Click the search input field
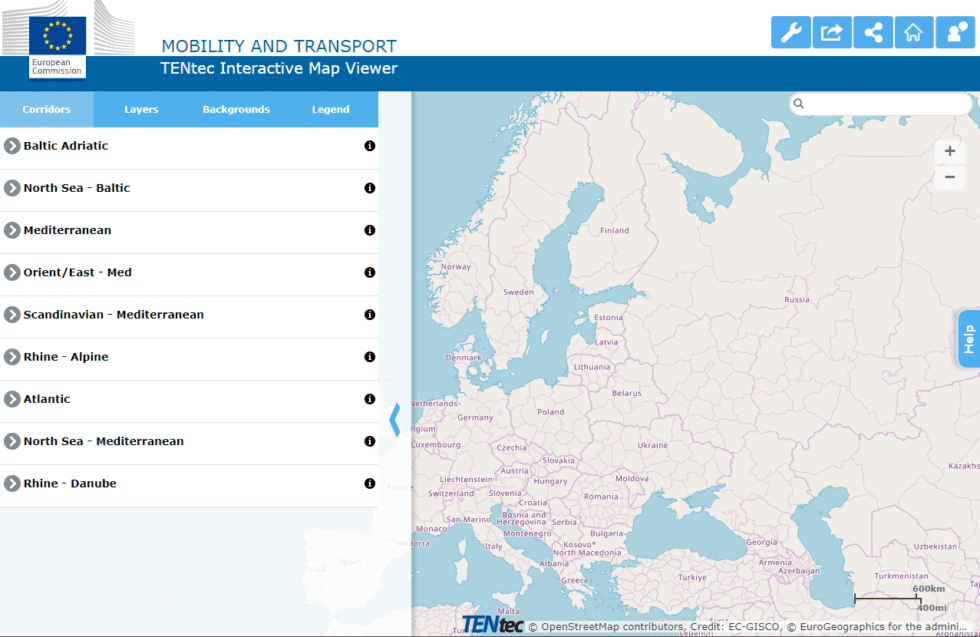 click(880, 103)
